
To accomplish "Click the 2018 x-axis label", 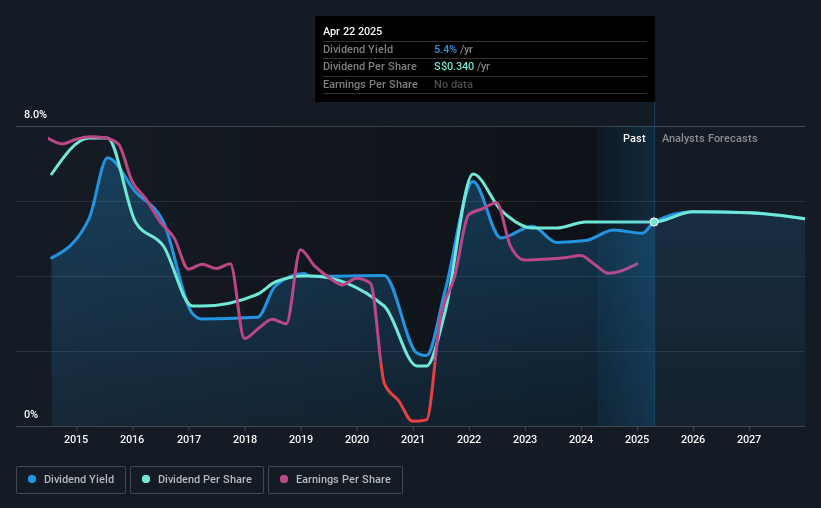I will click(245, 439).
